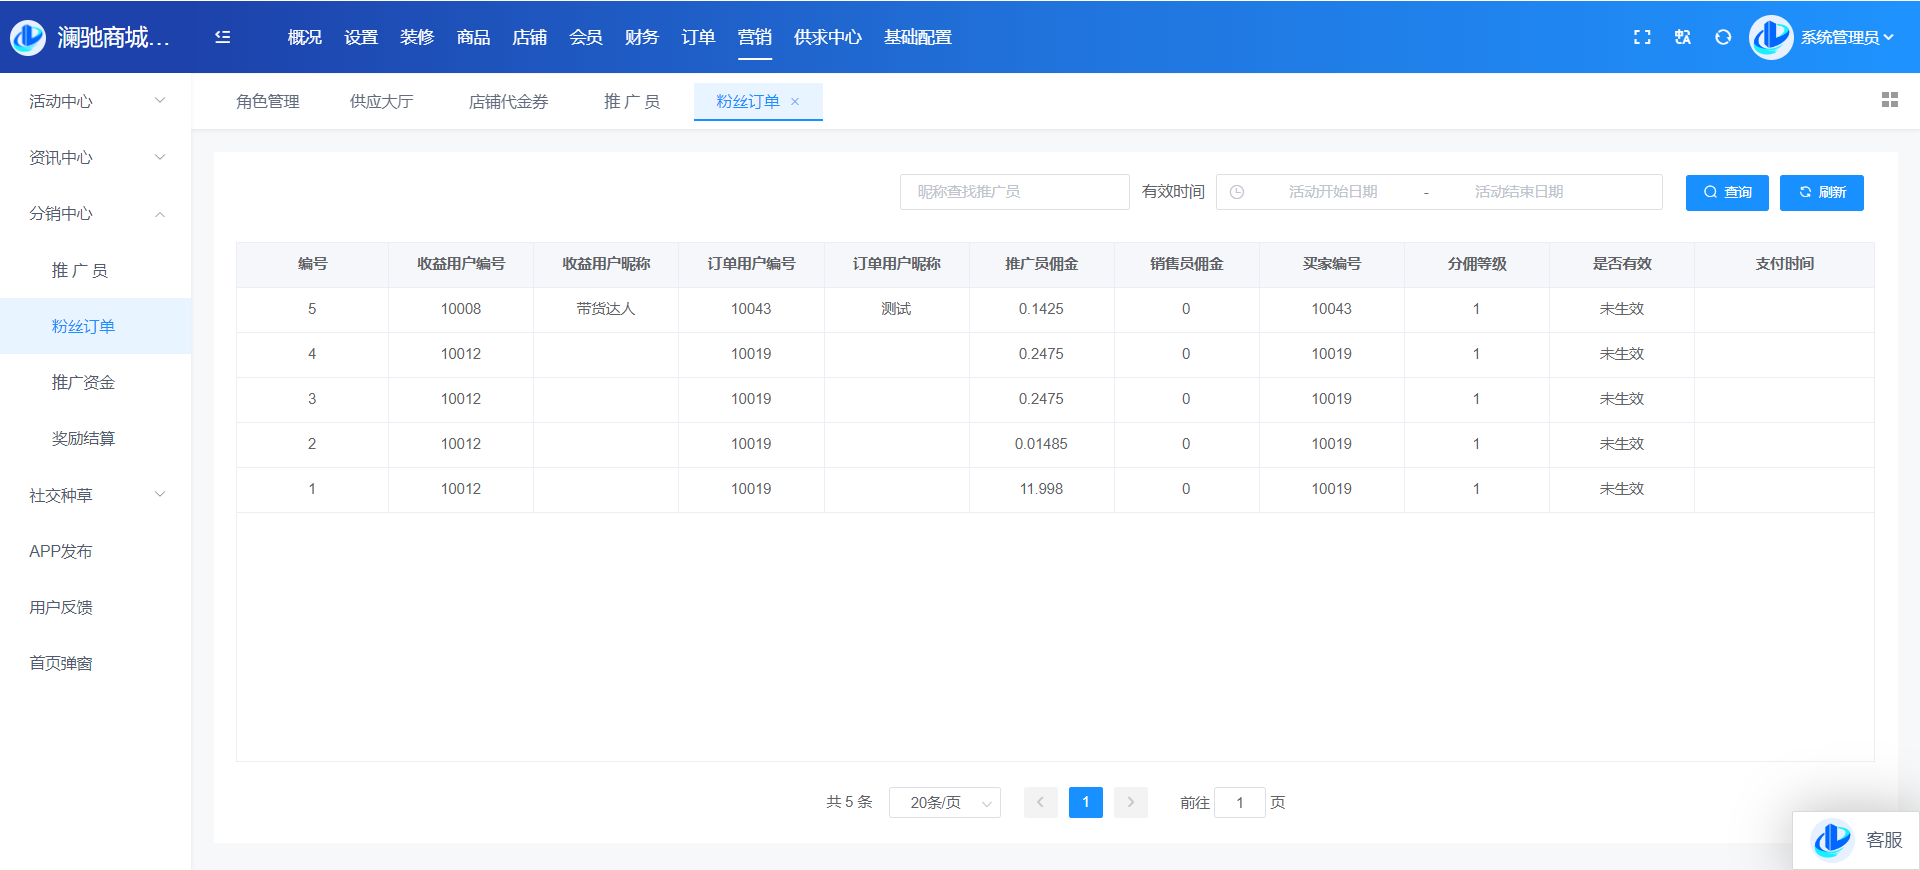Go to next page arrow
This screenshot has height=870, width=1920.
coord(1130,803)
